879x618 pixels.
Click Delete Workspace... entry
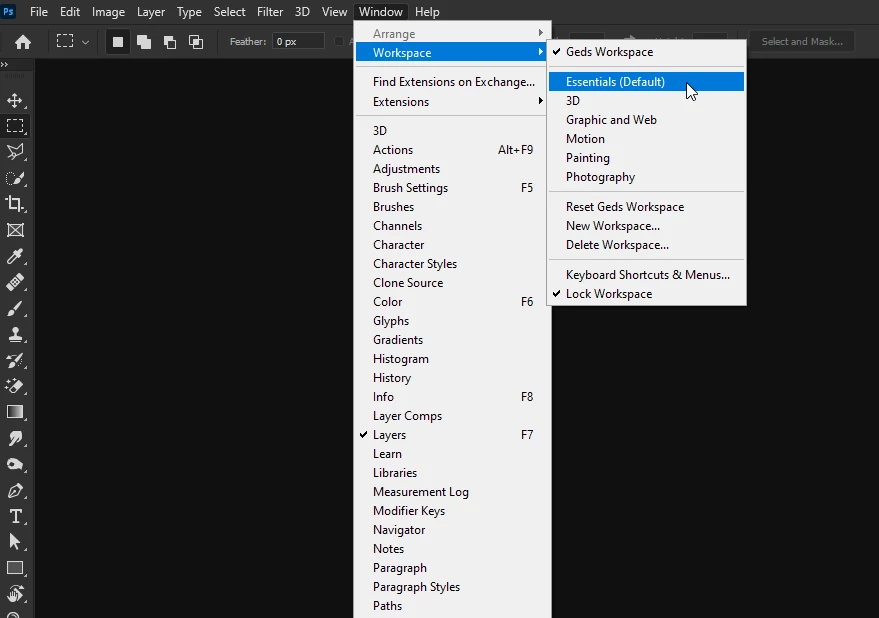[x=646, y=245]
